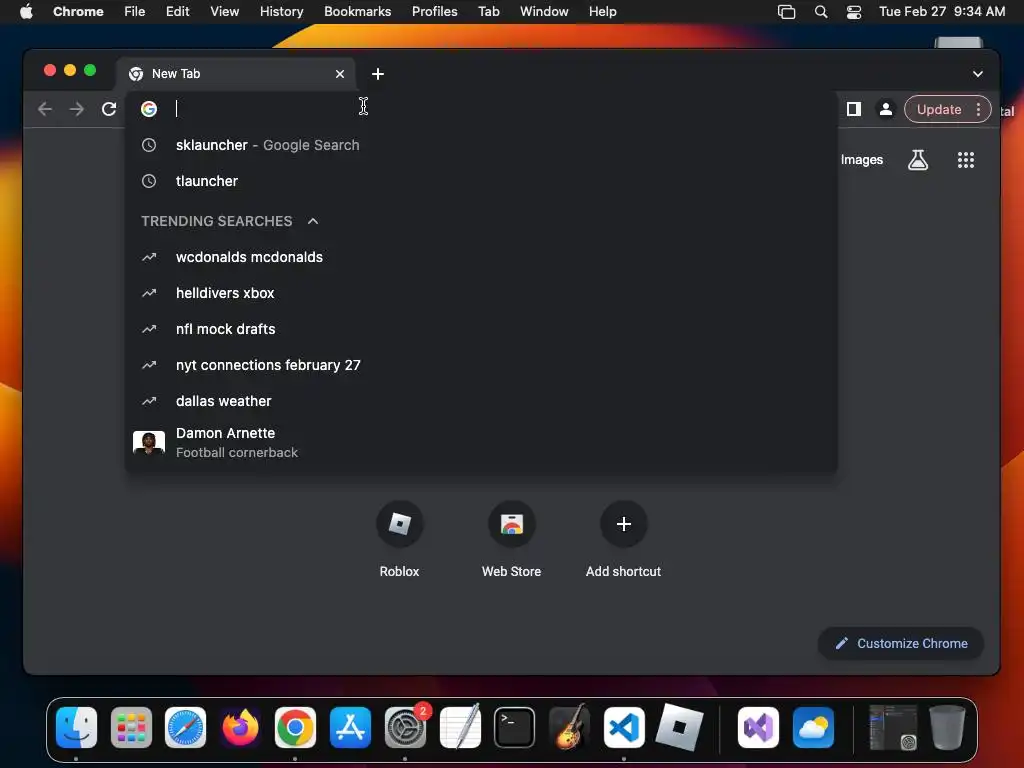Select the tlauncher history suggestion
The image size is (1024, 768).
click(481, 181)
